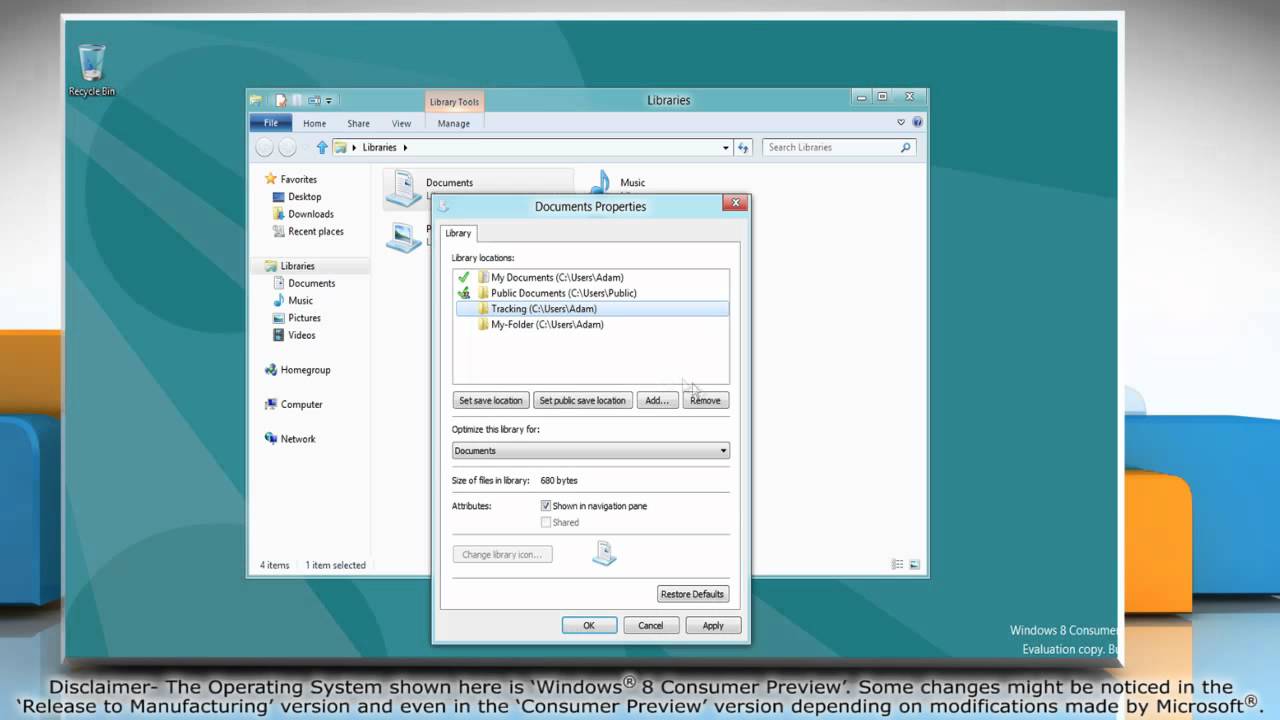Select the Music library icon in the file pane
This screenshot has width=1280, height=720.
pyautogui.click(x=600, y=183)
